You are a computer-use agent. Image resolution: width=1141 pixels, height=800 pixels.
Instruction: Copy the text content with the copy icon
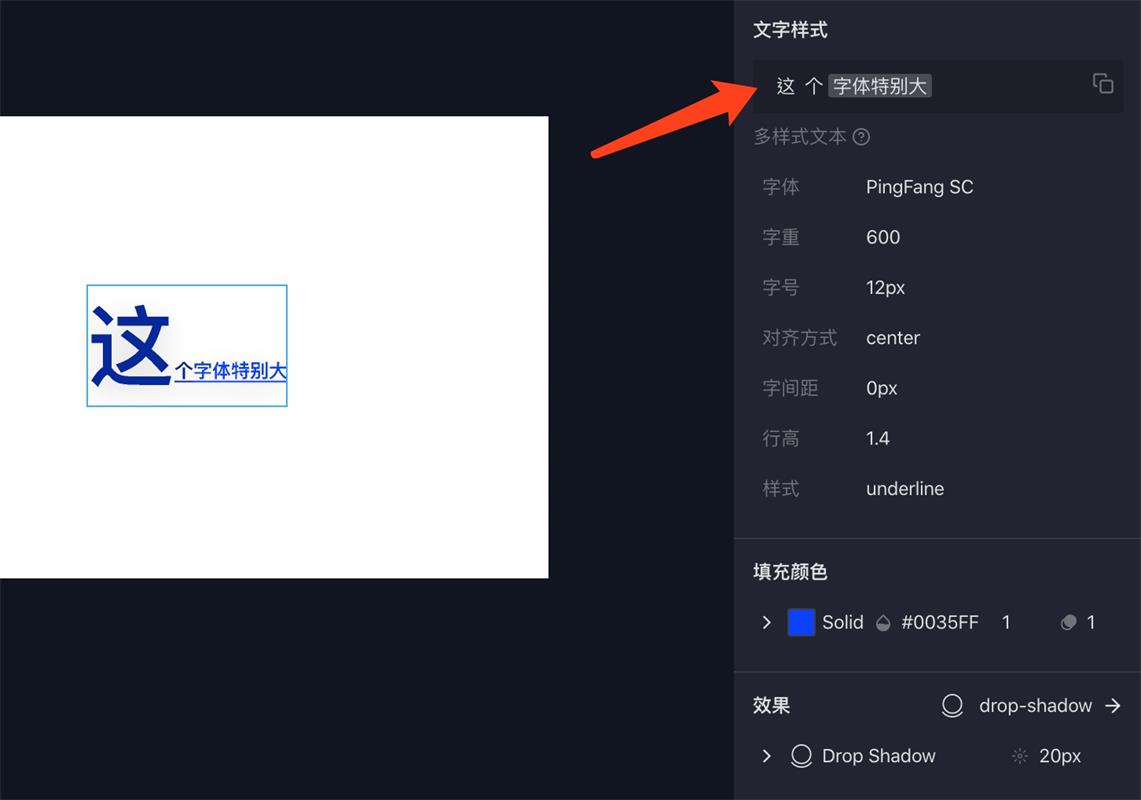tap(1102, 84)
